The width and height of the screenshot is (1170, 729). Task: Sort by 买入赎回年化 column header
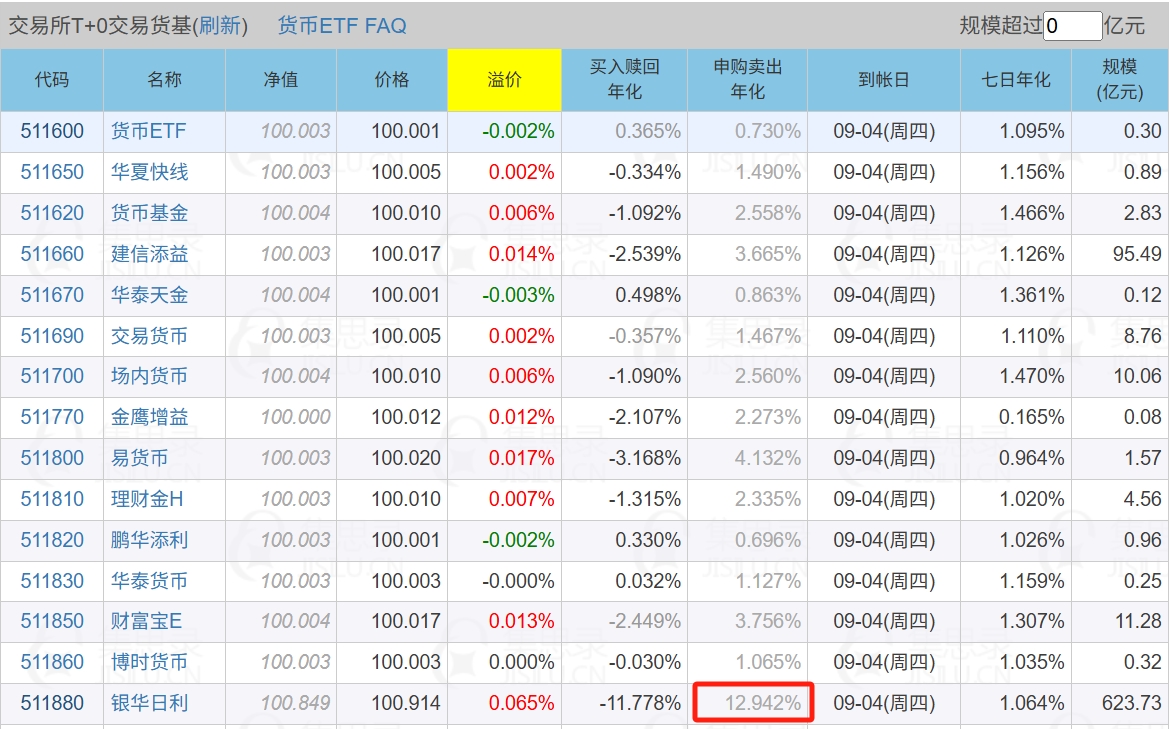[x=625, y=80]
